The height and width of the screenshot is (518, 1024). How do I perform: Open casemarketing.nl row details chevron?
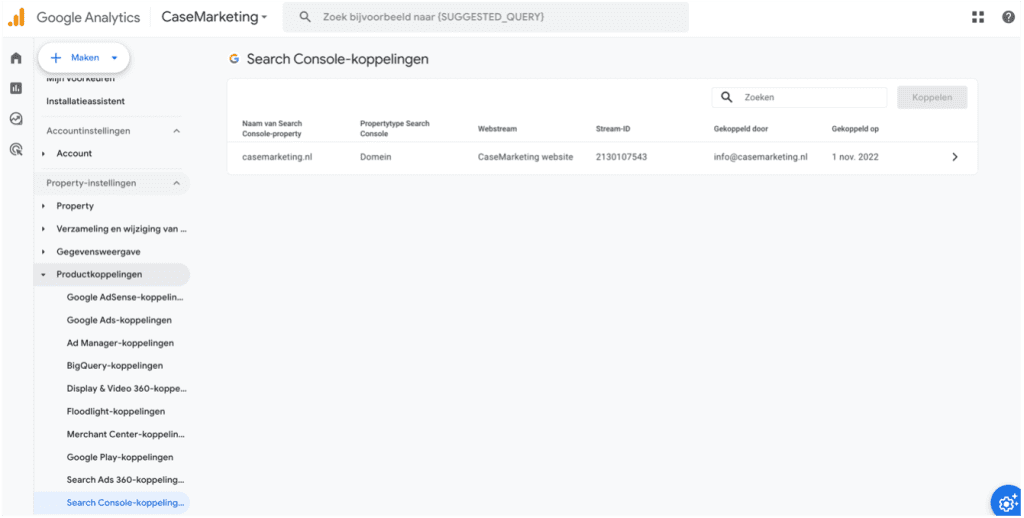point(955,157)
